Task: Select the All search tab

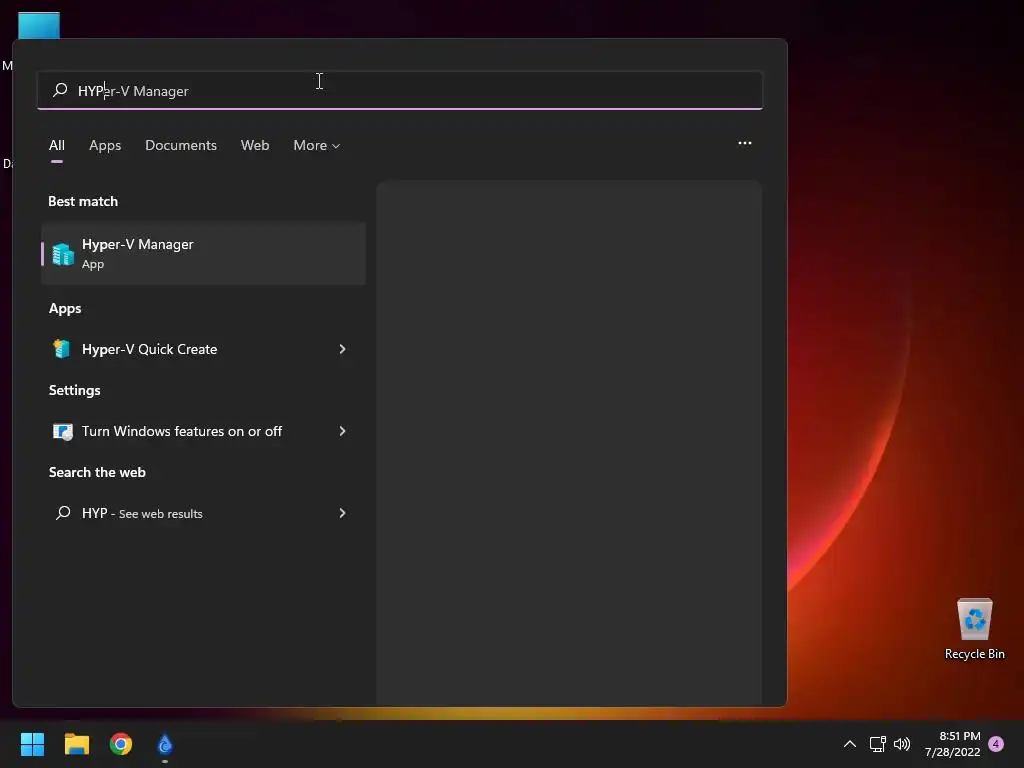Action: pyautogui.click(x=57, y=145)
